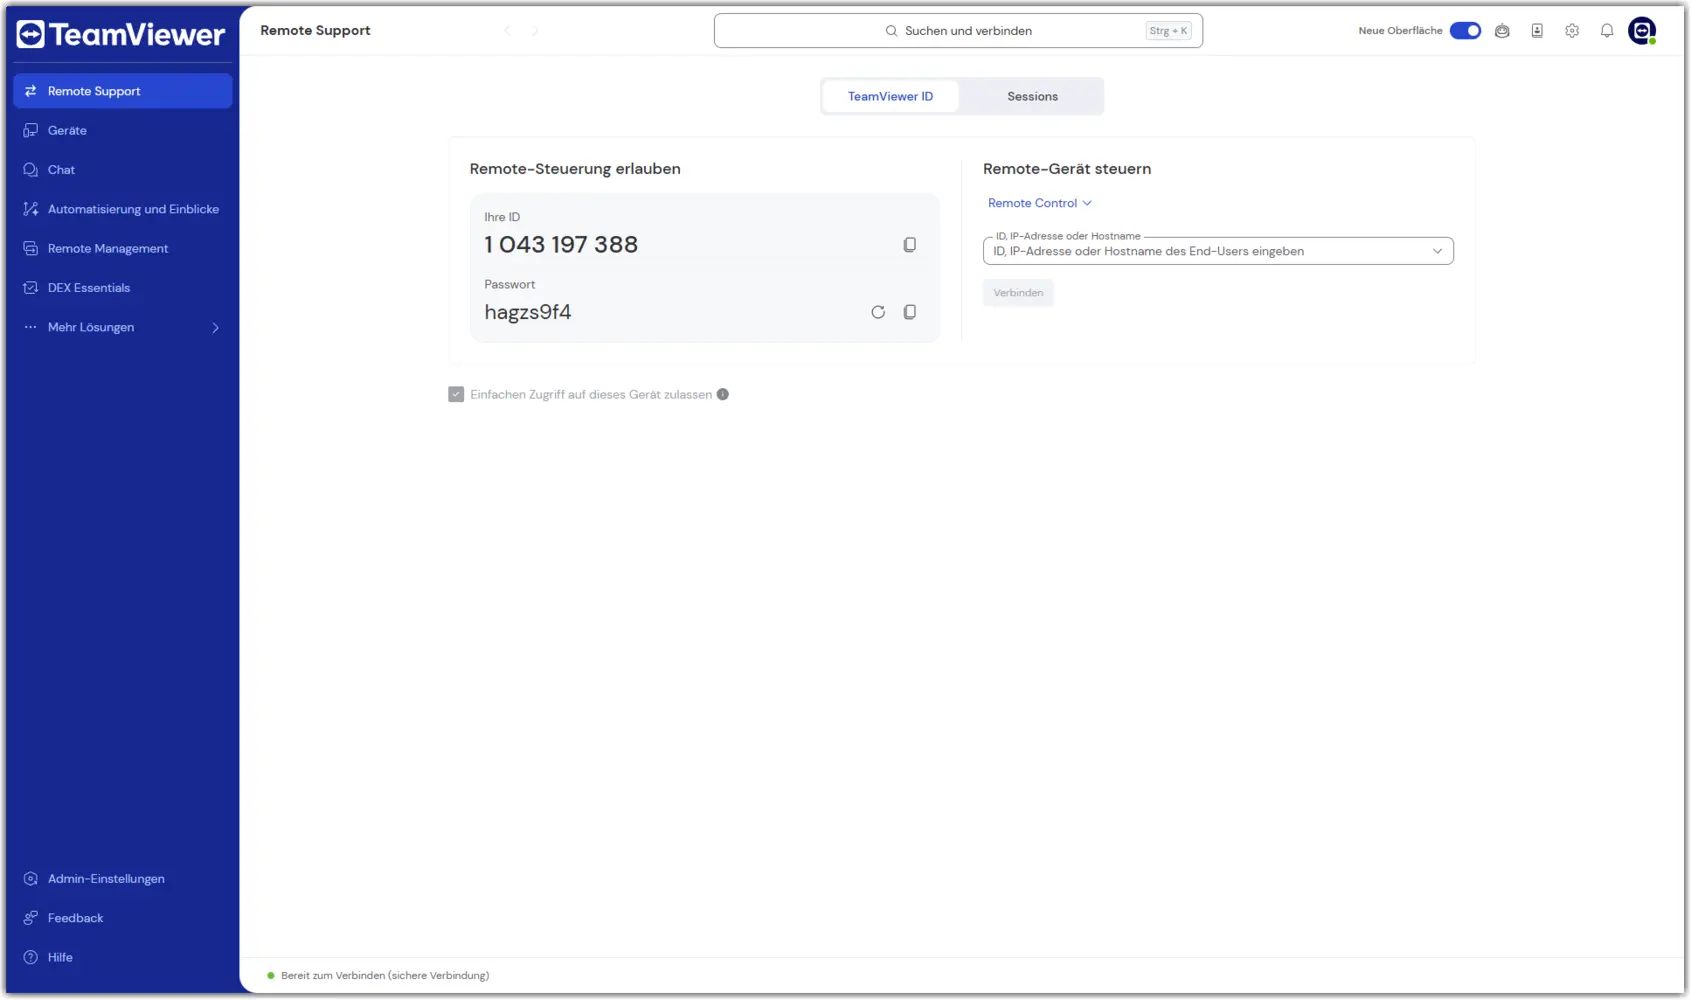Expand Mehr Lösungen submenu arrow

[215, 327]
